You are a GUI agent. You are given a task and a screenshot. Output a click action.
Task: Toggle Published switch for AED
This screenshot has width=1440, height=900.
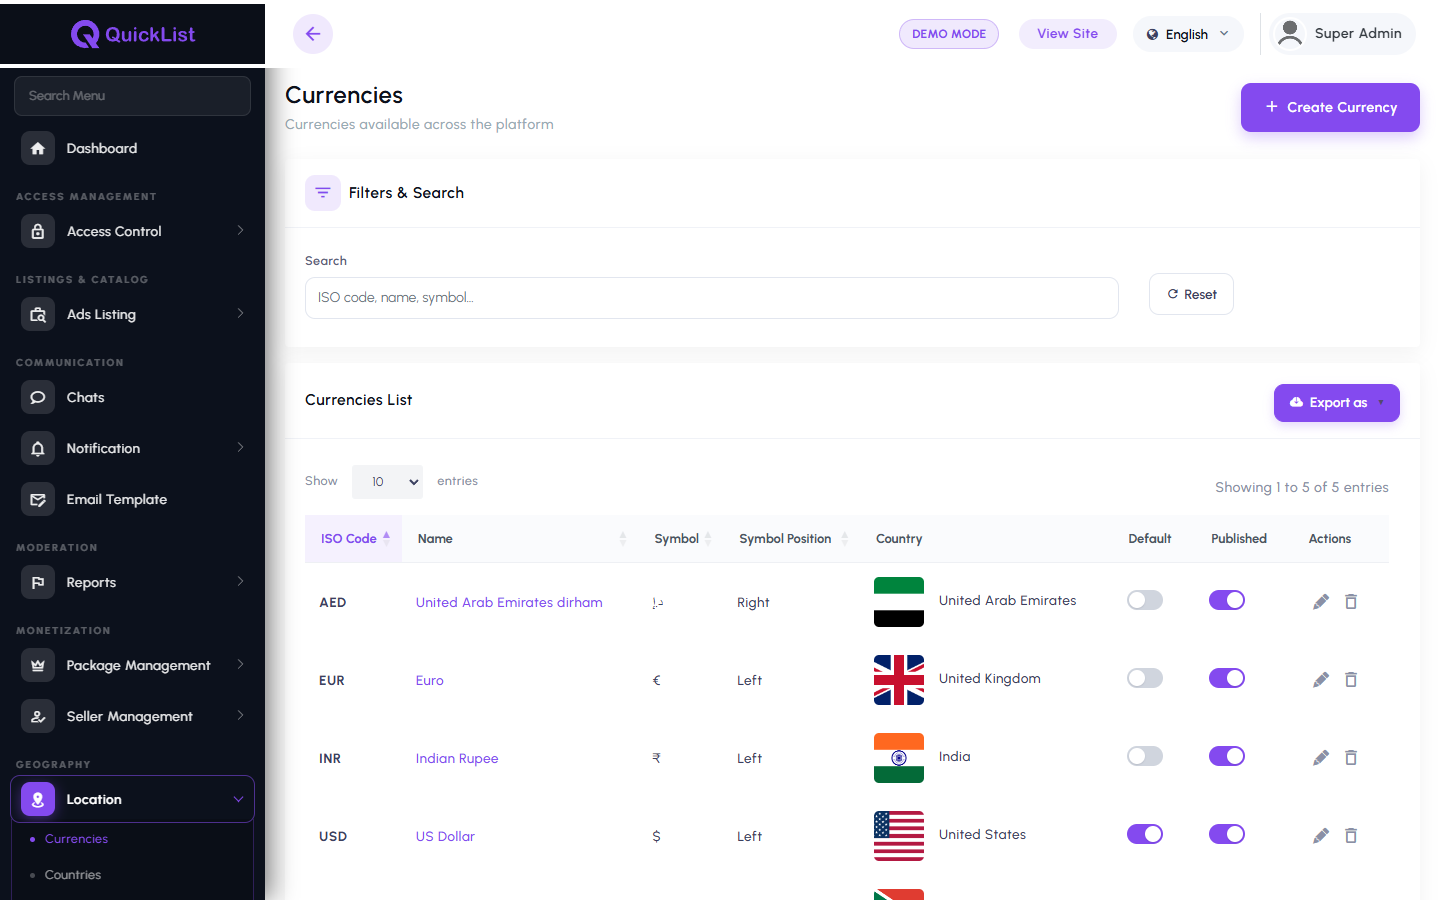1227,600
